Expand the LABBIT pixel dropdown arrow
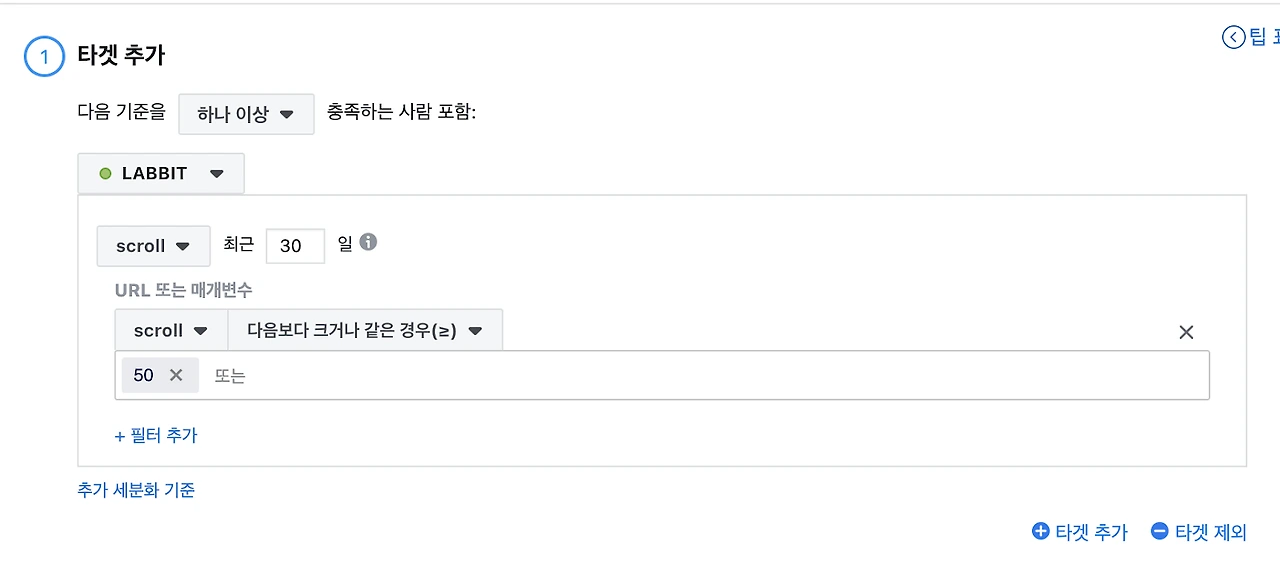This screenshot has height=565, width=1280. 217,174
